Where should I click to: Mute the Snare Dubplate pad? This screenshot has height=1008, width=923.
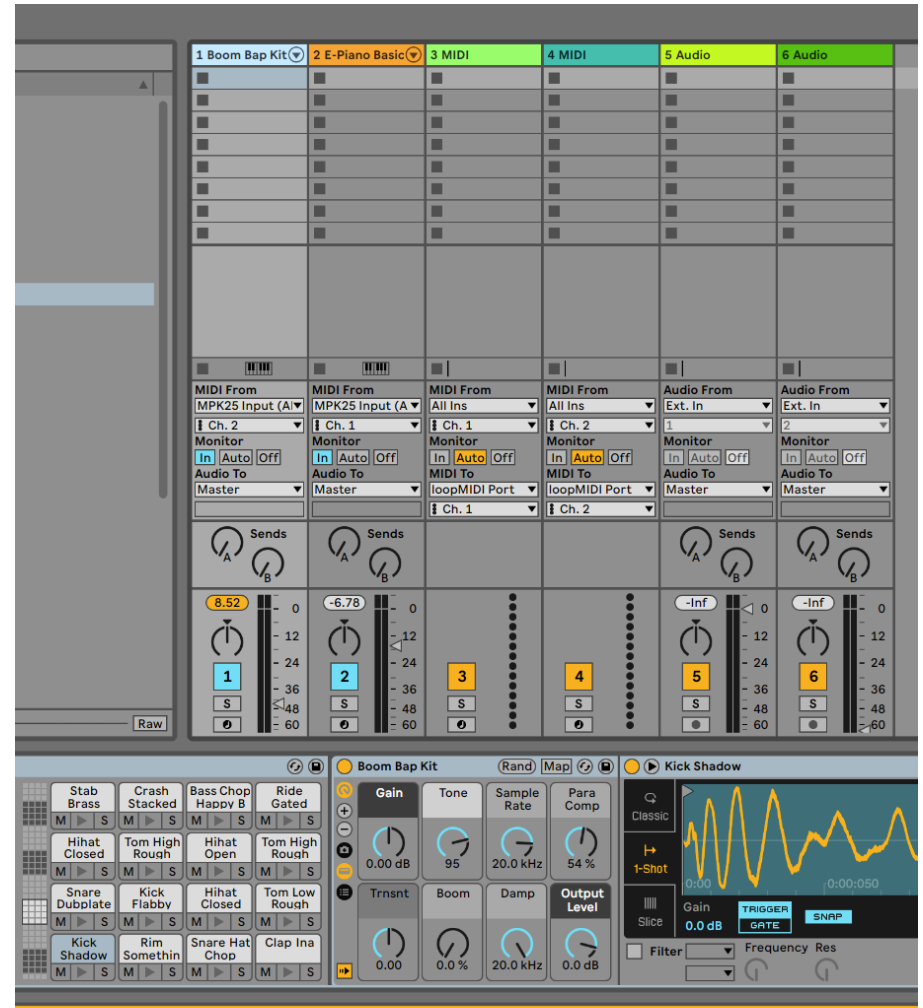coord(60,922)
